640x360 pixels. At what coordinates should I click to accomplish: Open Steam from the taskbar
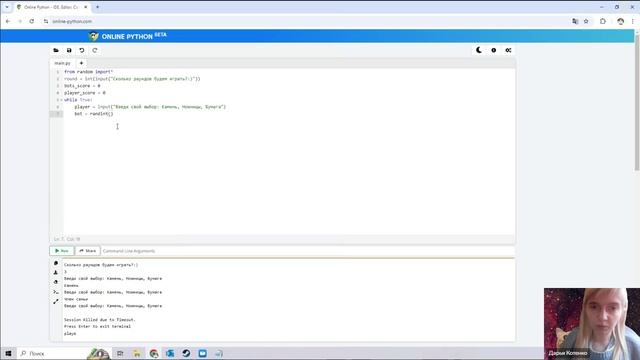186,353
